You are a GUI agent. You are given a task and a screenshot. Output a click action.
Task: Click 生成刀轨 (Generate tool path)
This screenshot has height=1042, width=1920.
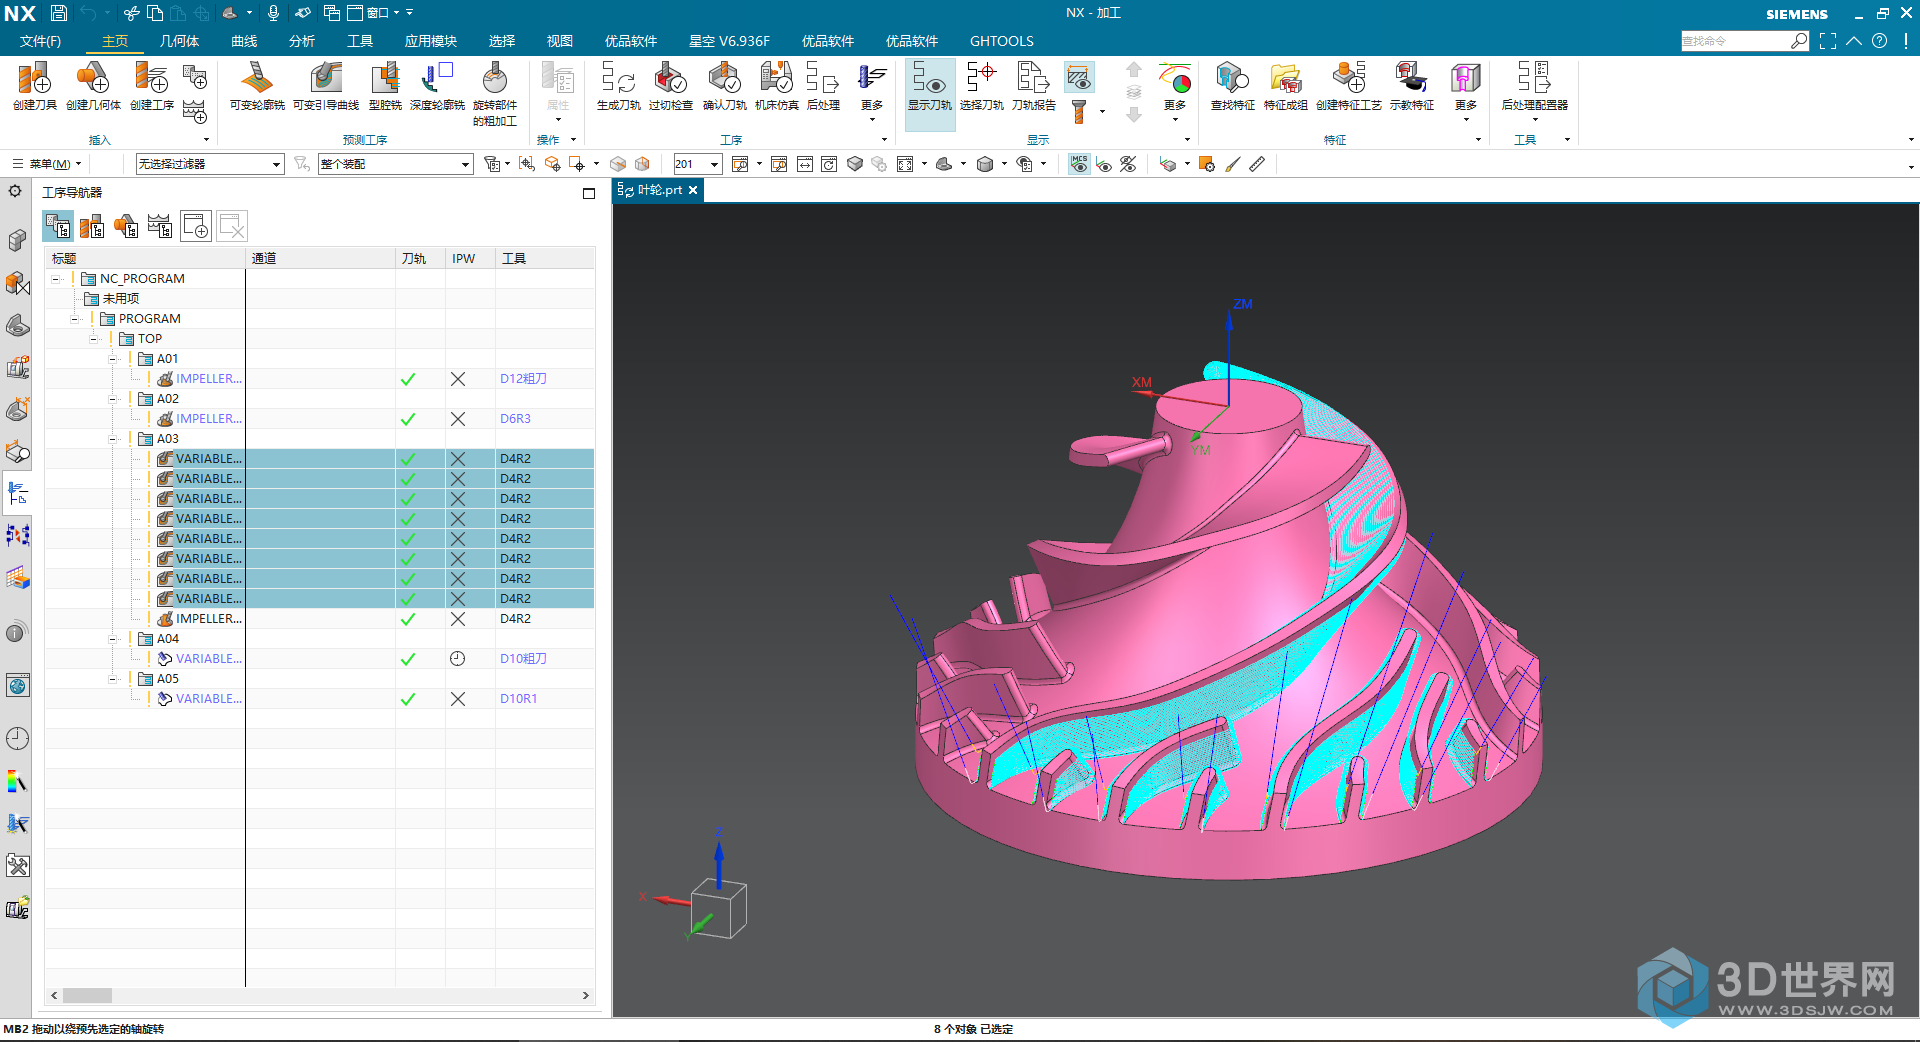(618, 86)
